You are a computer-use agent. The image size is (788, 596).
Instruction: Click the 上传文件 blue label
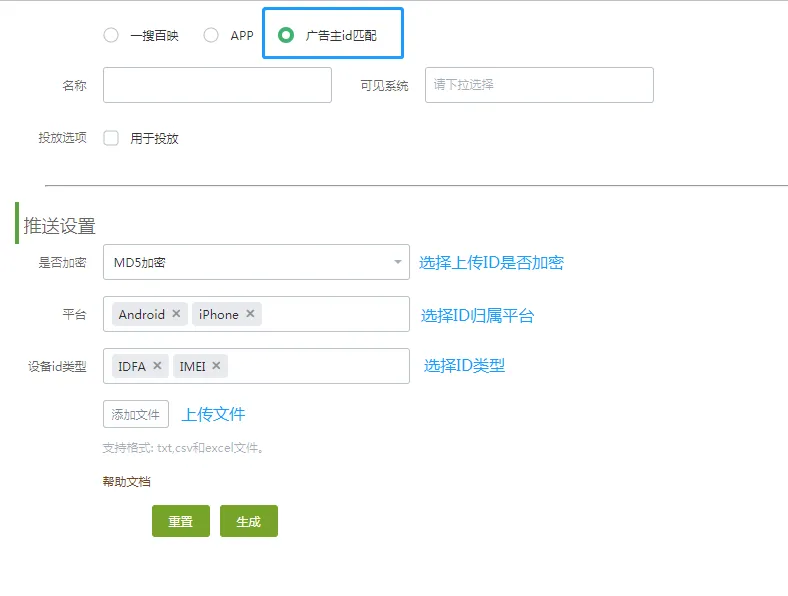pyautogui.click(x=213, y=414)
